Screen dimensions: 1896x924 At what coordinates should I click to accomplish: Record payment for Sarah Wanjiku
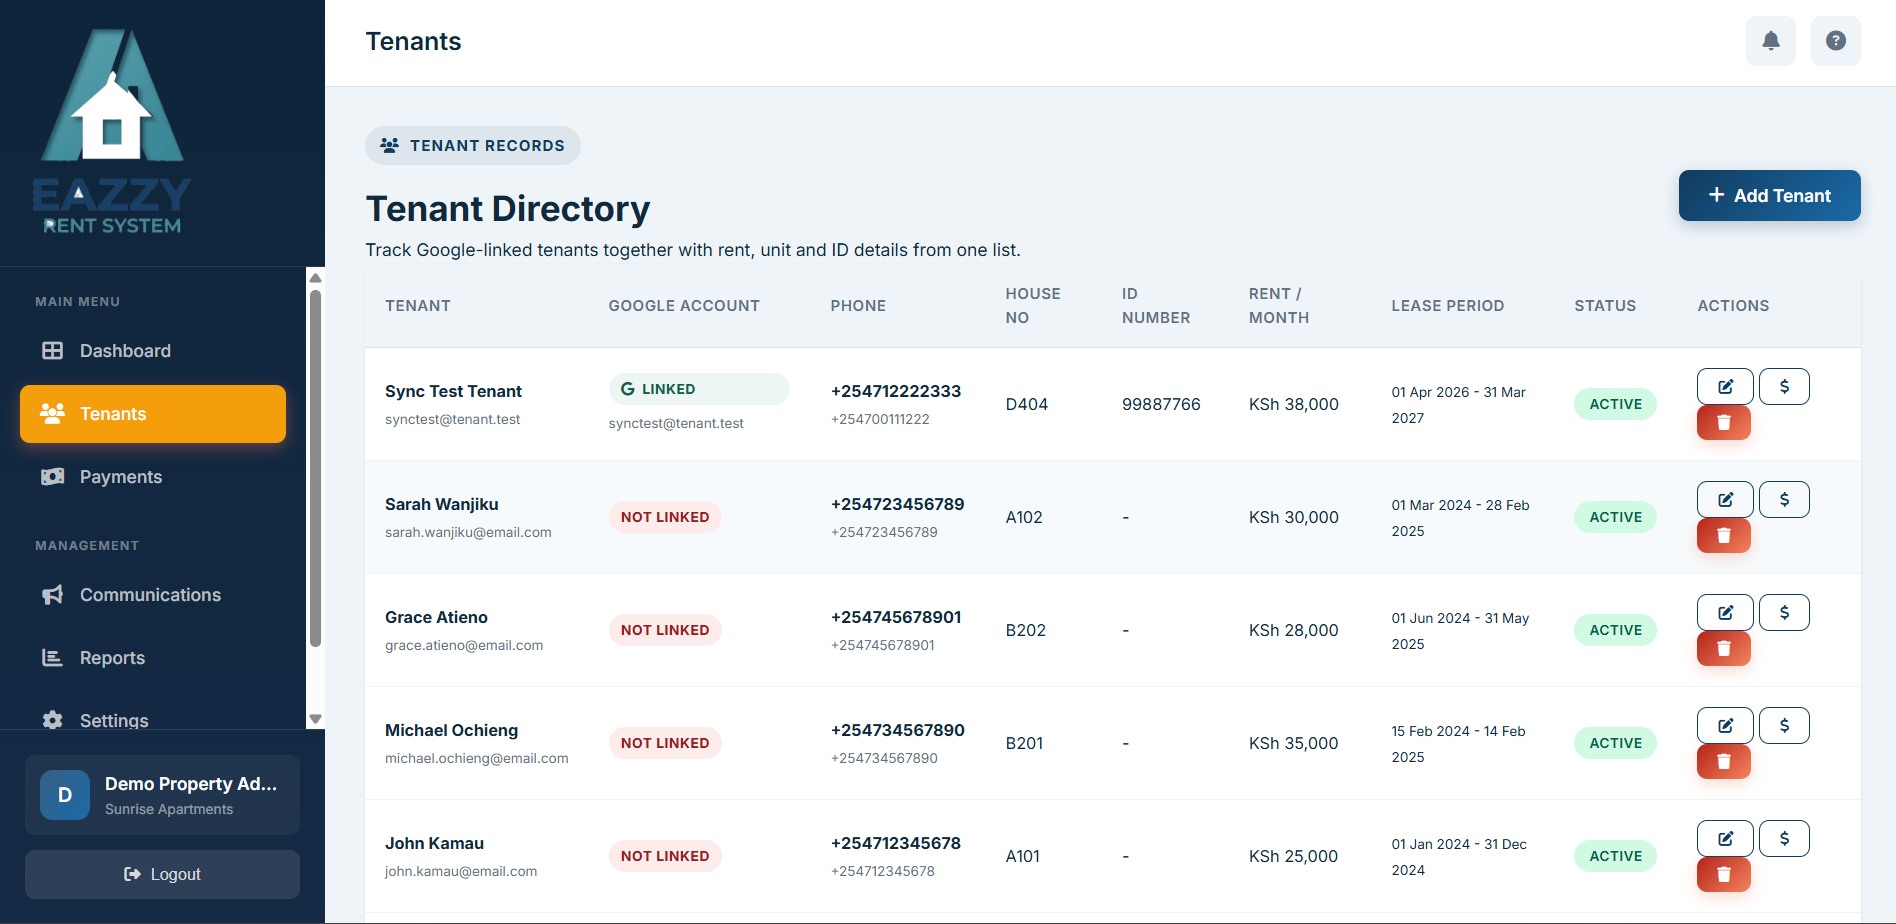pyautogui.click(x=1784, y=500)
